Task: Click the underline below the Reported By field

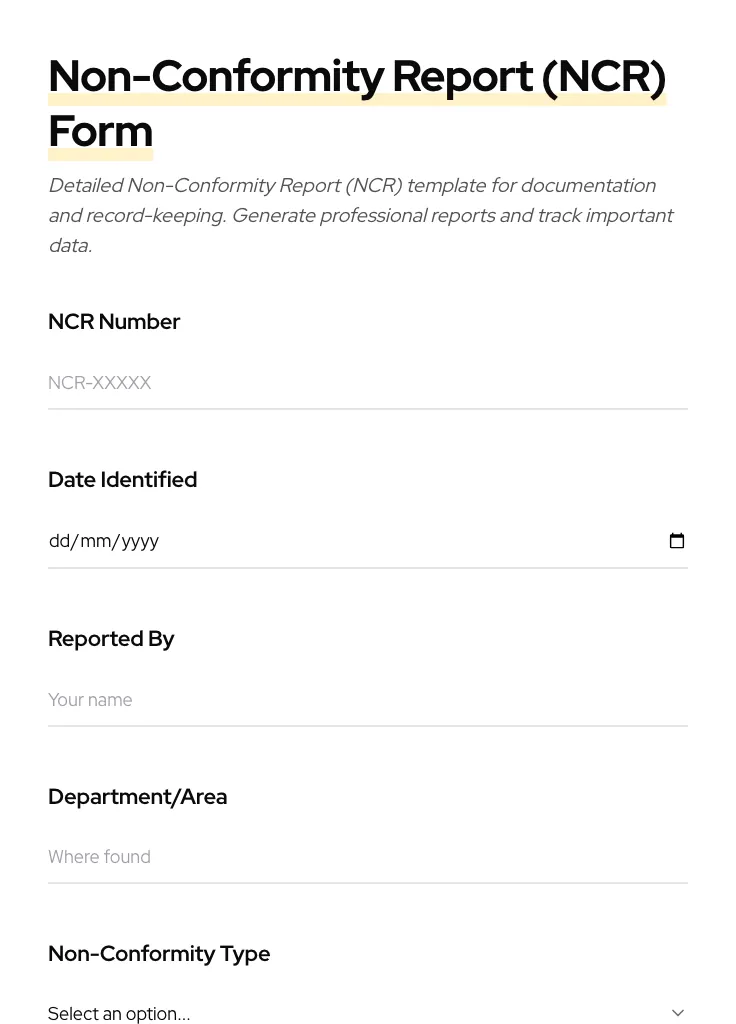Action: point(368,724)
